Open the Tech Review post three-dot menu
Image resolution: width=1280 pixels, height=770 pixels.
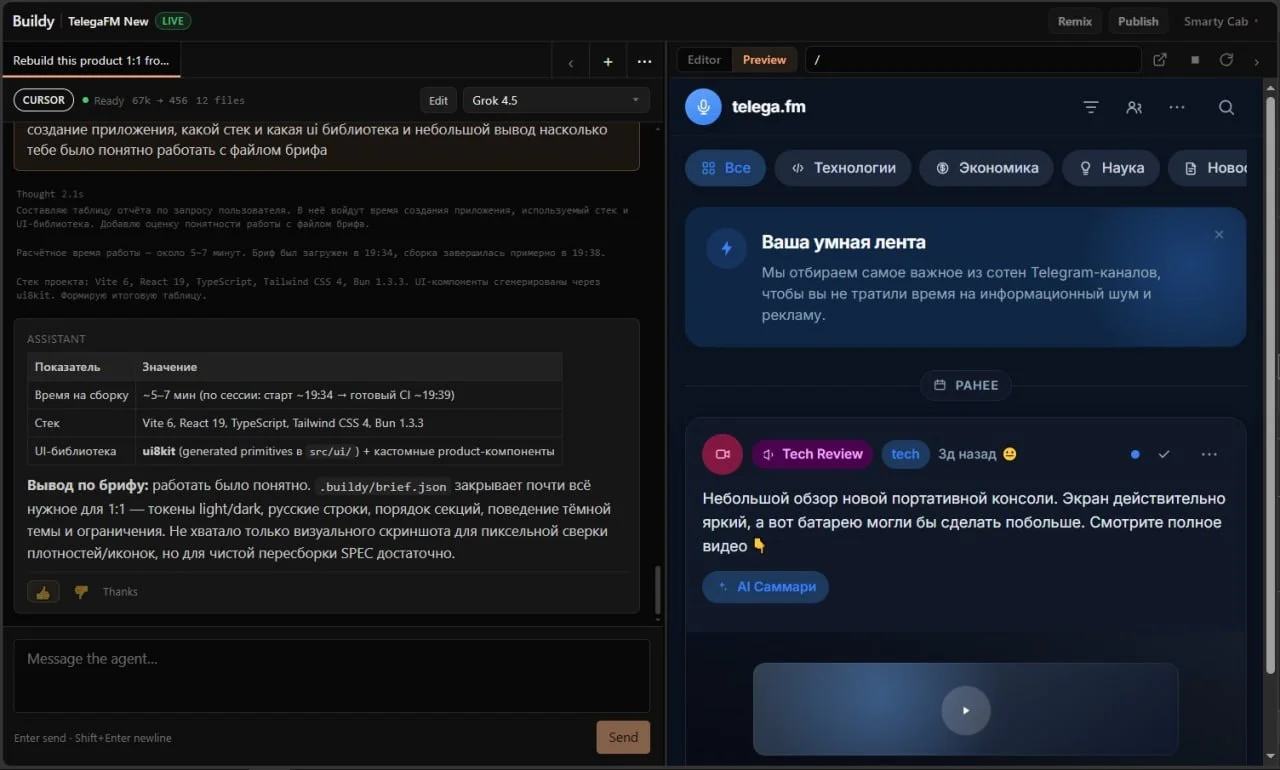(1209, 454)
